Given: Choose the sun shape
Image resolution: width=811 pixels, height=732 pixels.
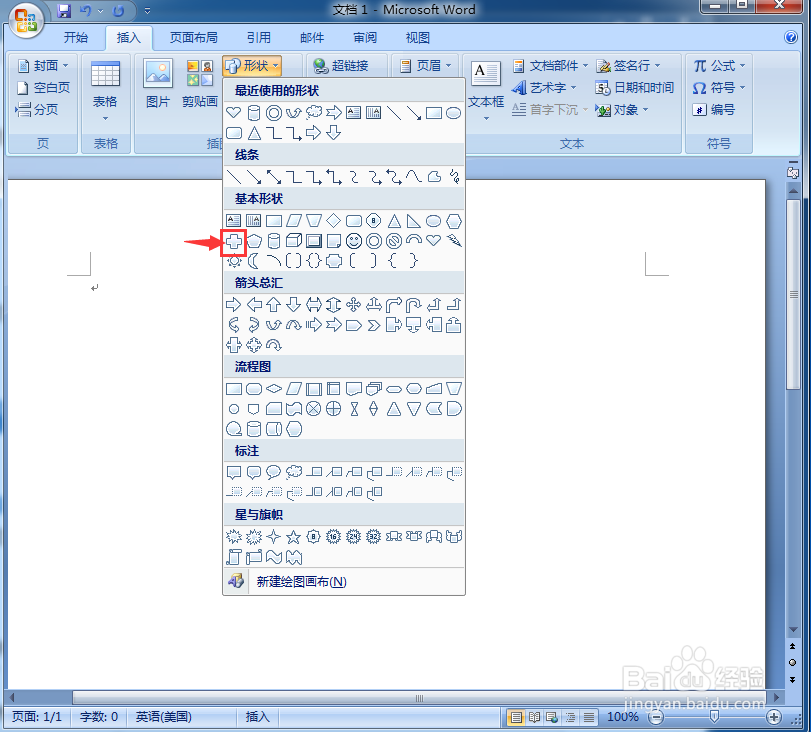Looking at the screenshot, I should 234,261.
